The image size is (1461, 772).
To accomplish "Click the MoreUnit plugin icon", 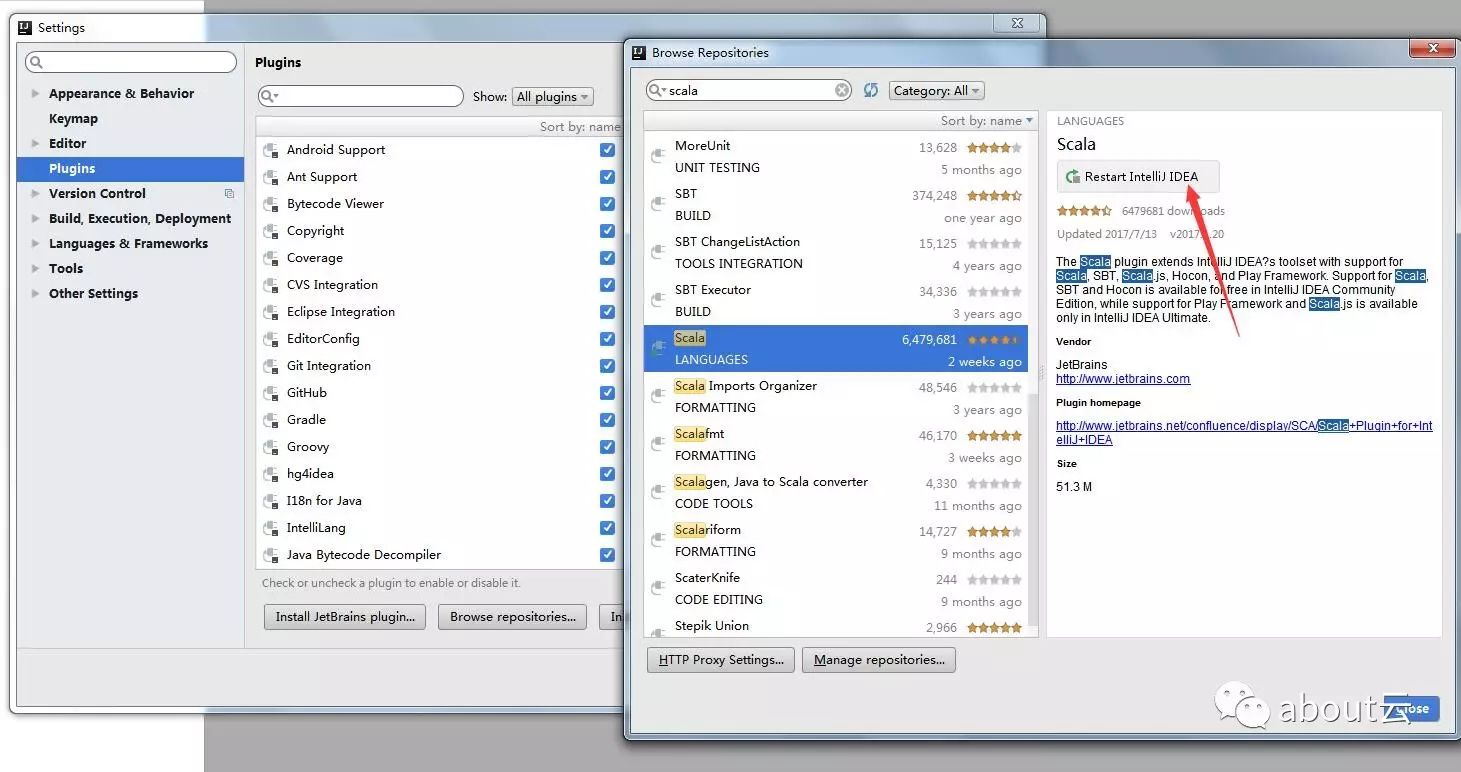I will pos(658,156).
